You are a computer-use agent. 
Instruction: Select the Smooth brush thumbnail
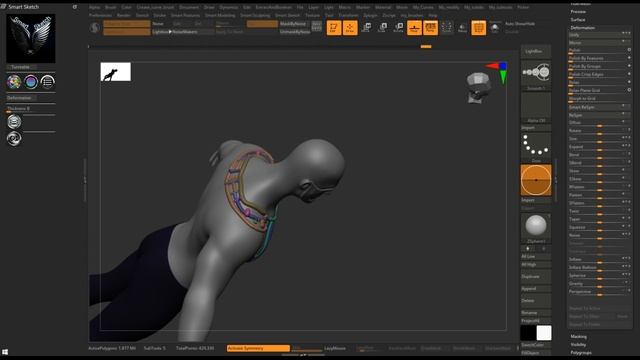point(536,75)
